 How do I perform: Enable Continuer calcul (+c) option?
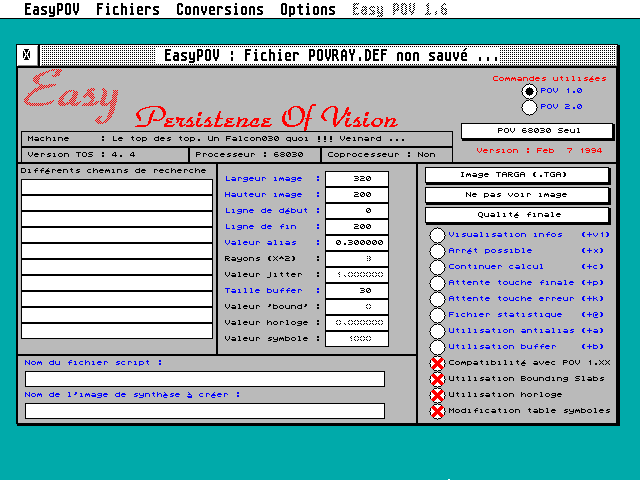[x=437, y=267]
